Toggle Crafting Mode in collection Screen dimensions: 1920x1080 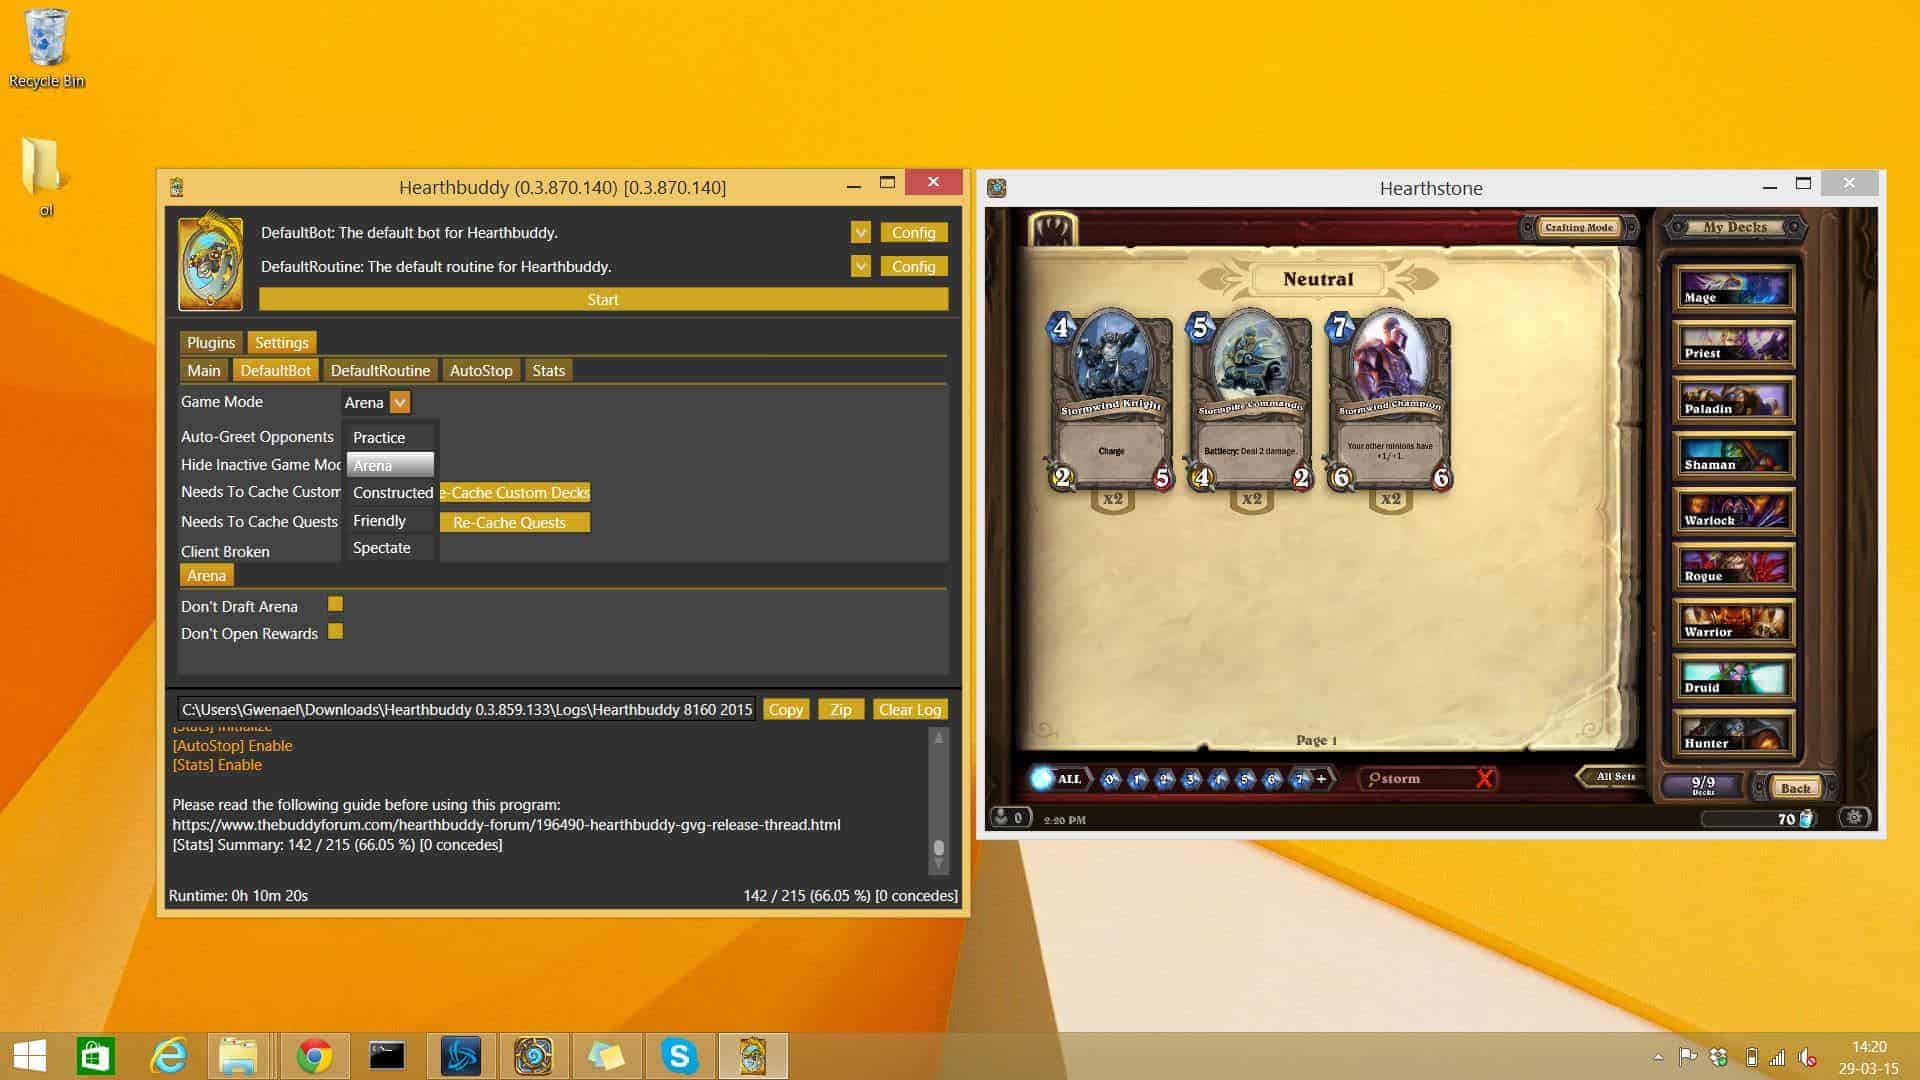tap(1578, 227)
